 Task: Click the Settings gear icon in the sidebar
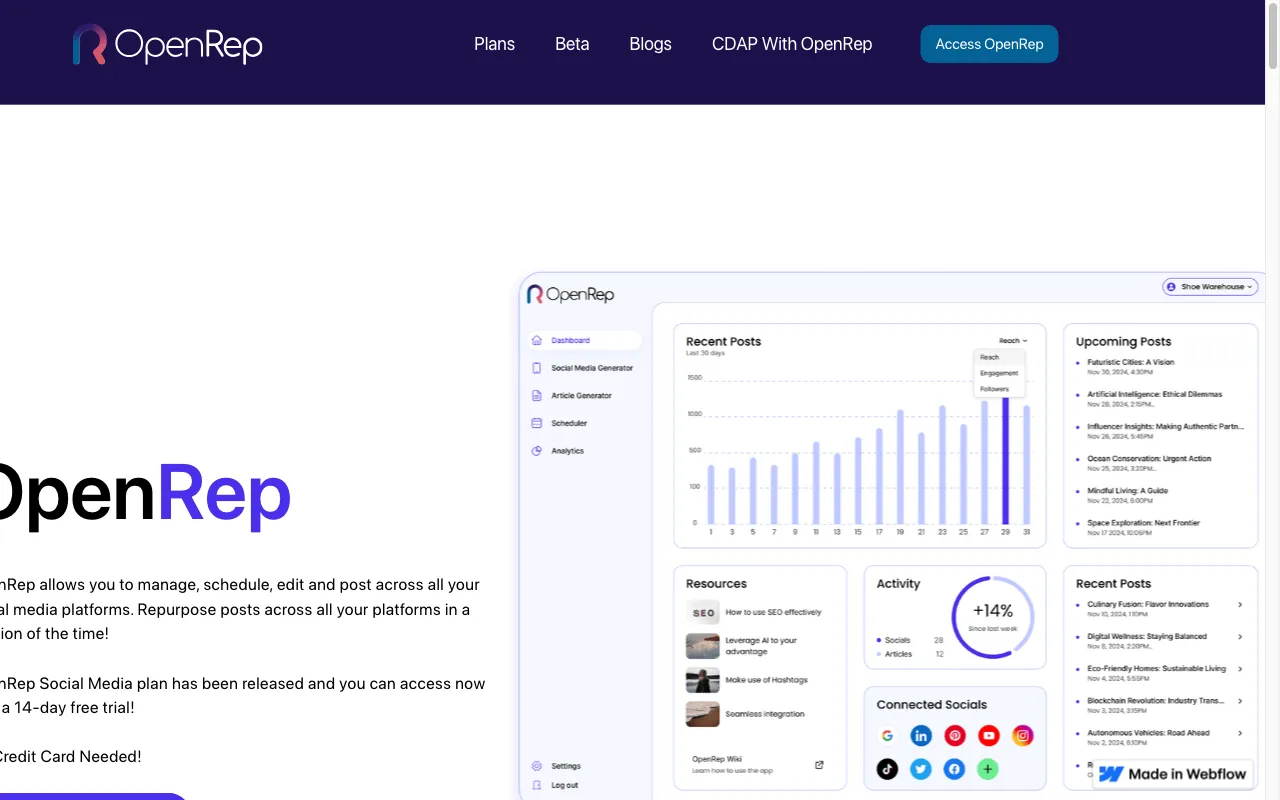point(537,766)
